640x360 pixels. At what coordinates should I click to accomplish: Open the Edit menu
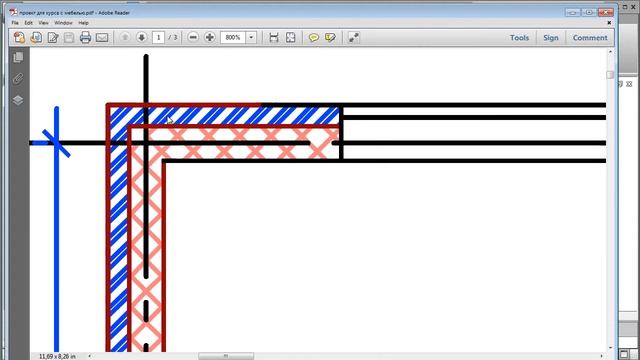[x=29, y=23]
